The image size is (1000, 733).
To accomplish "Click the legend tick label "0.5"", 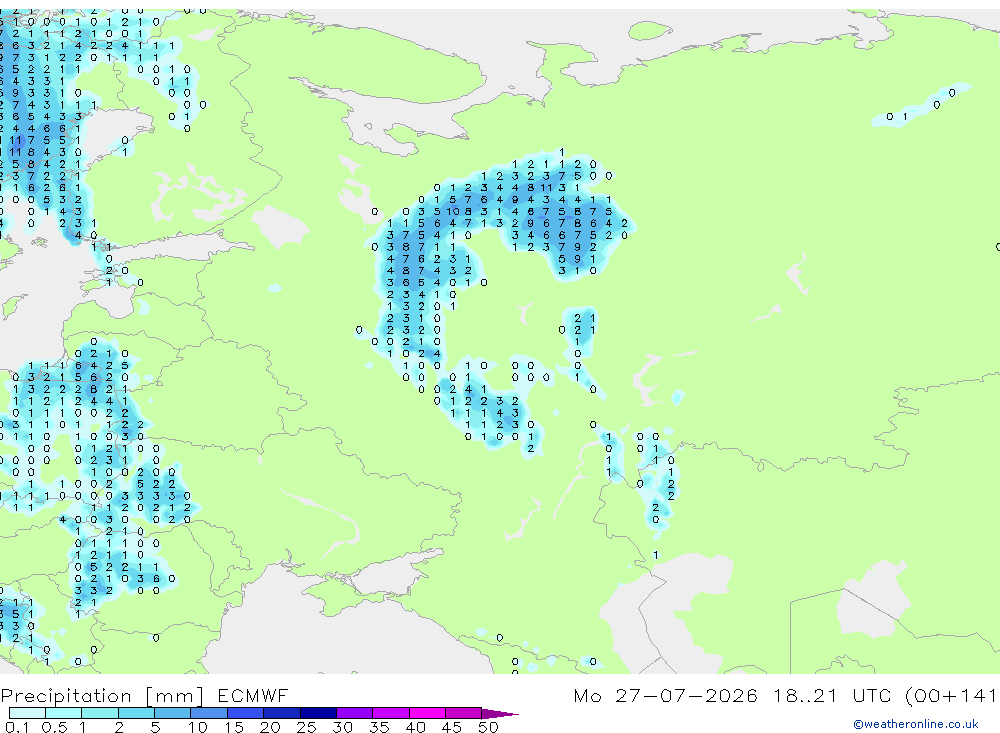I will coord(54,727).
